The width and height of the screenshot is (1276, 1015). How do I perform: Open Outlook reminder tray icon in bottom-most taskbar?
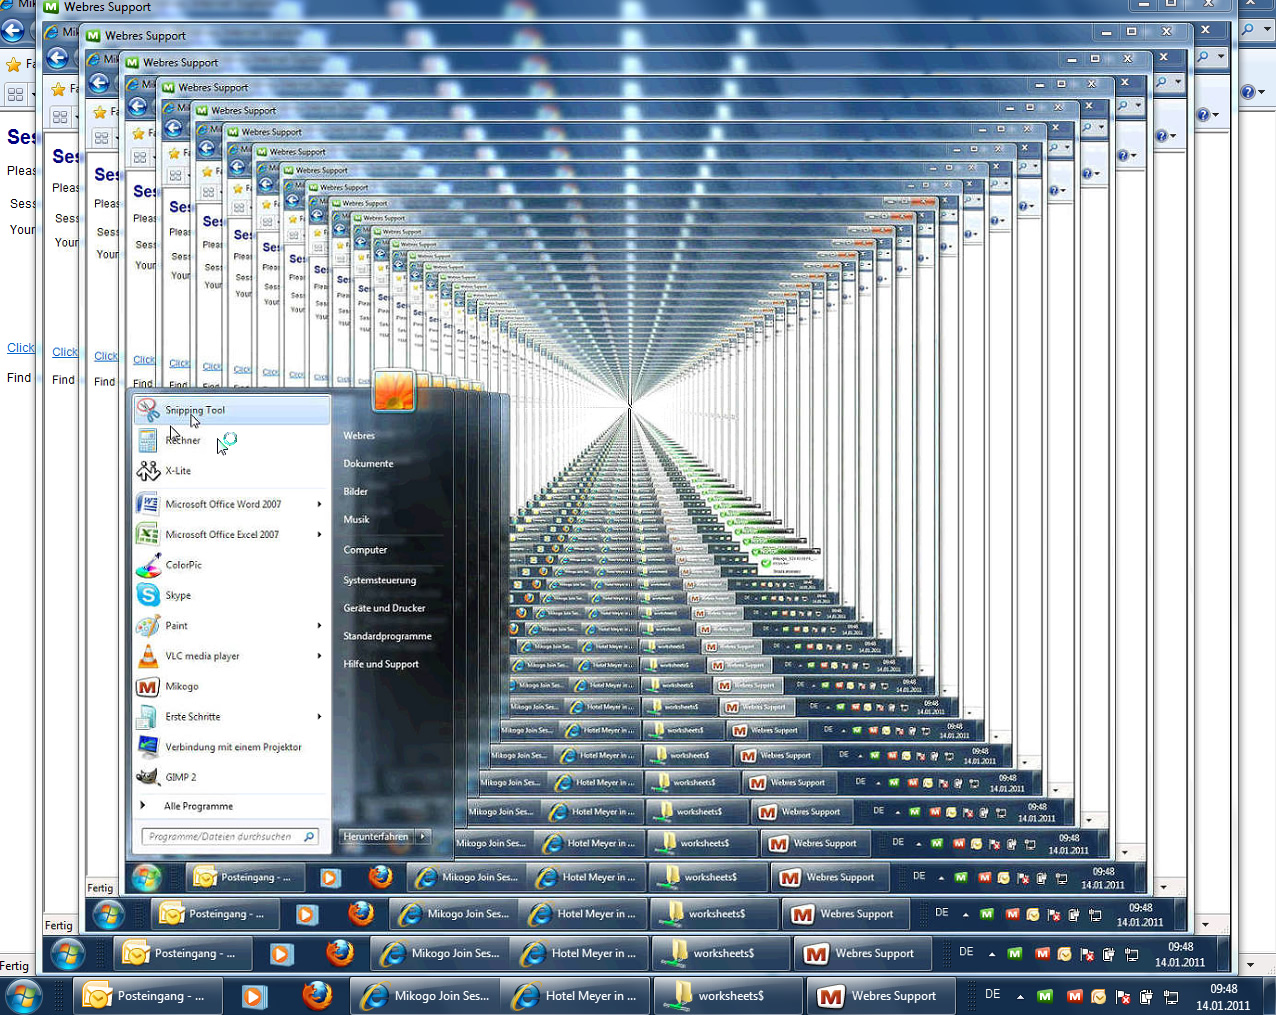coord(1099,996)
